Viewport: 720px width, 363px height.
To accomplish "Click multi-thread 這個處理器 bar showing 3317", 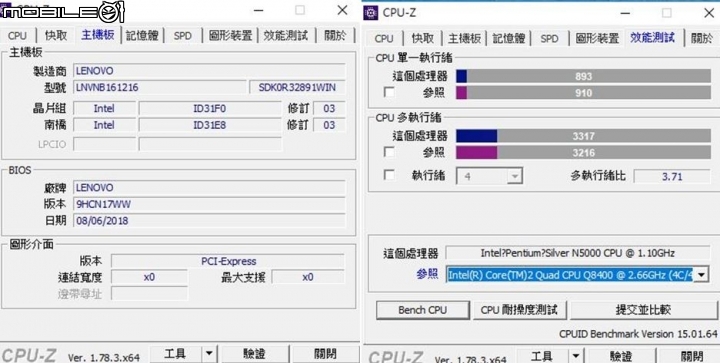I will pos(583,136).
